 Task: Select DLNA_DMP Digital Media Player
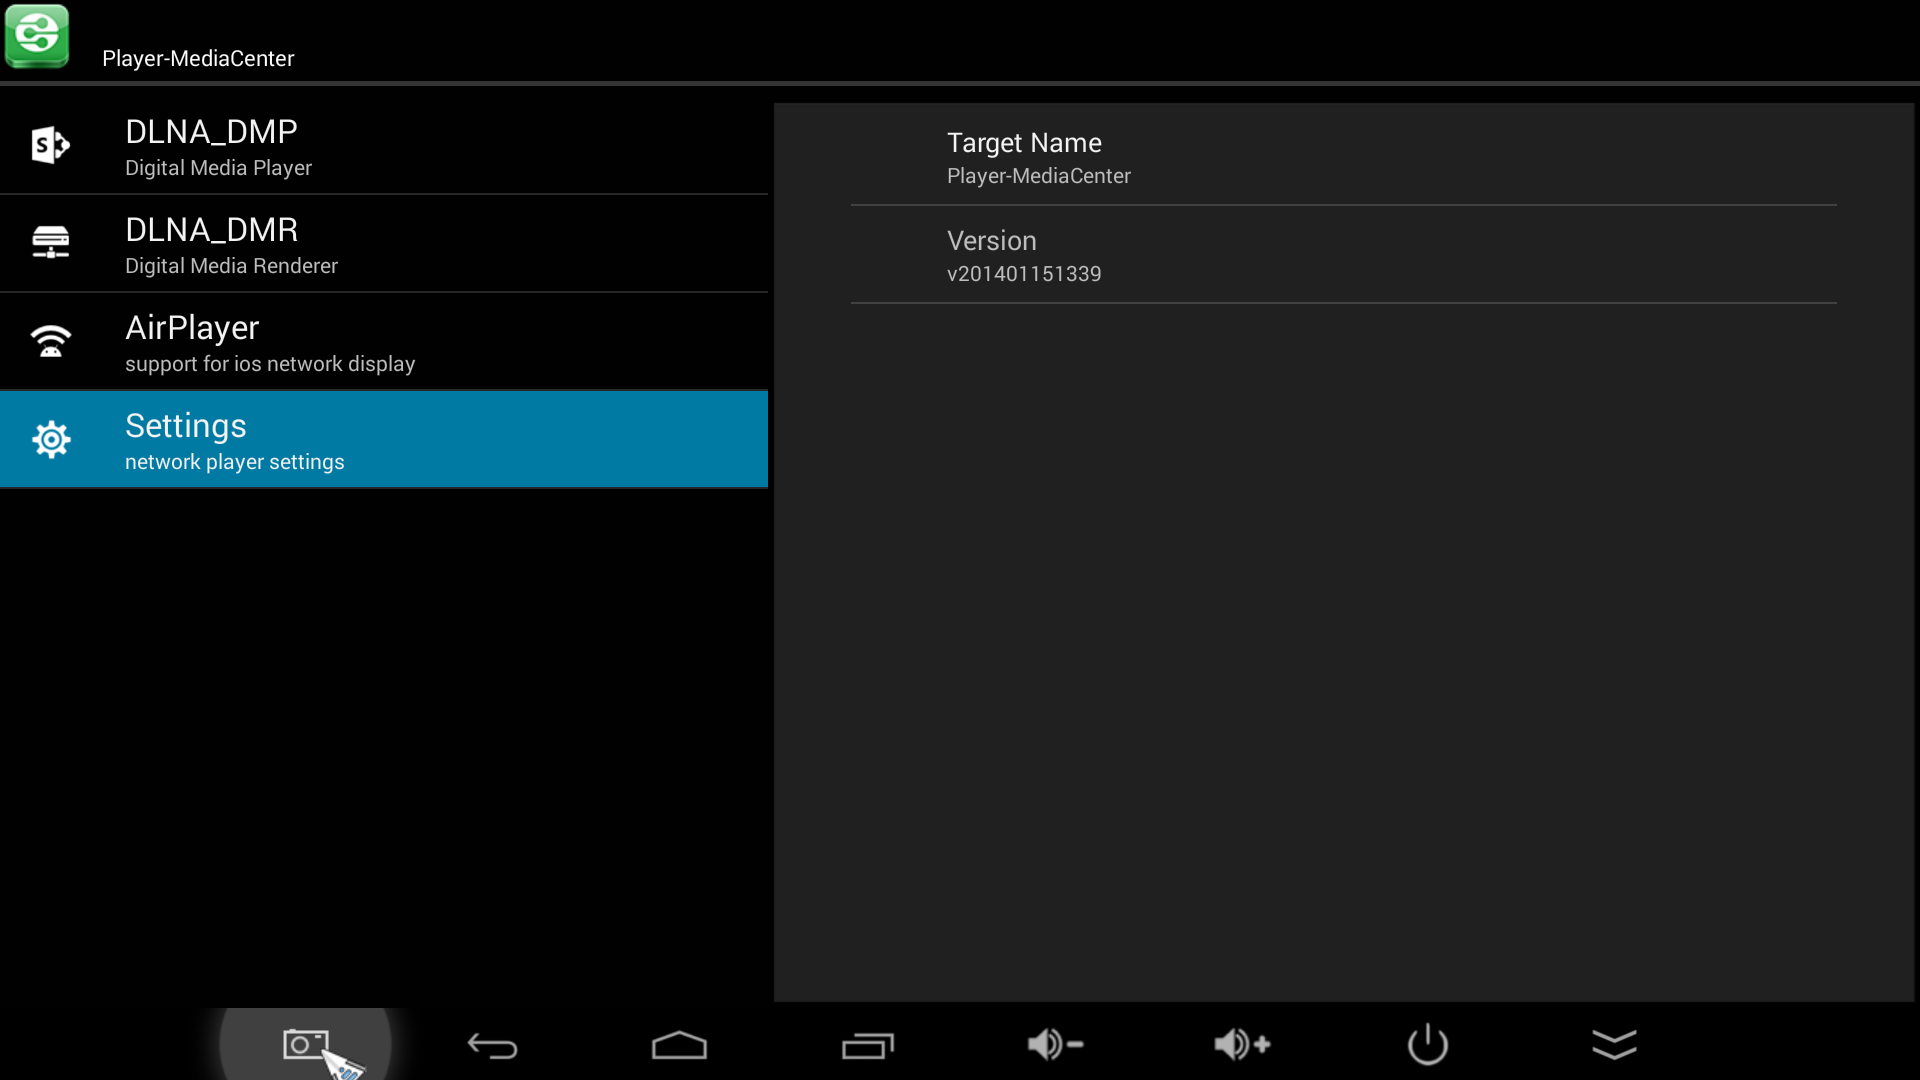click(x=384, y=145)
